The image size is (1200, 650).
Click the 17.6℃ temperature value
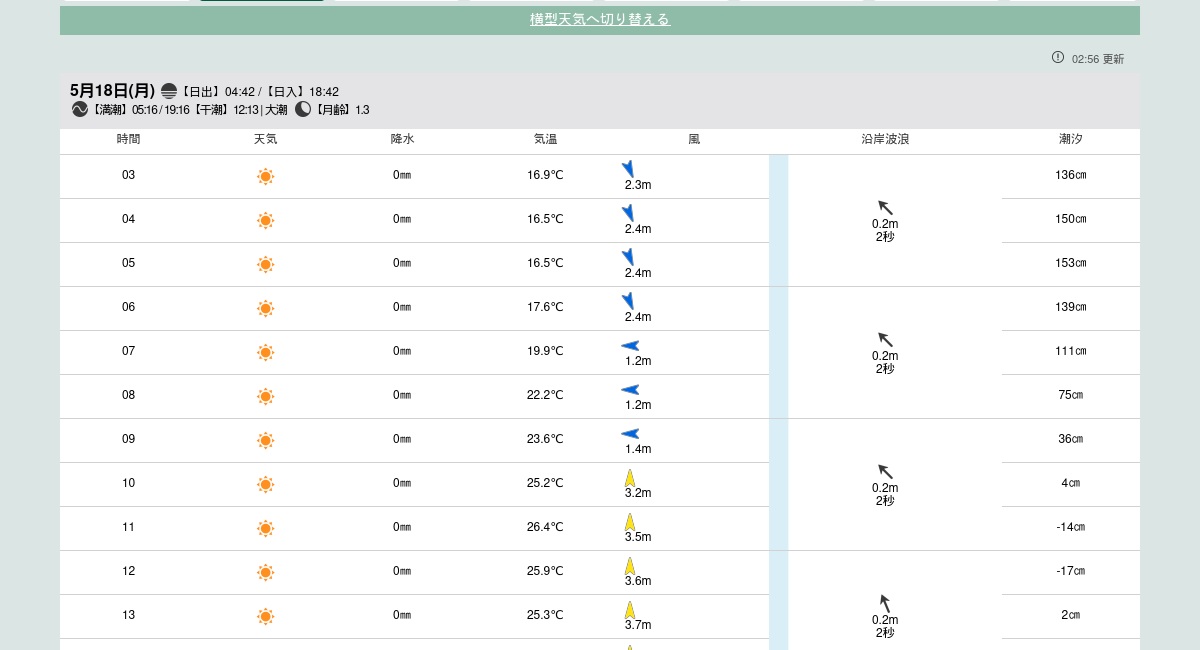545,308
